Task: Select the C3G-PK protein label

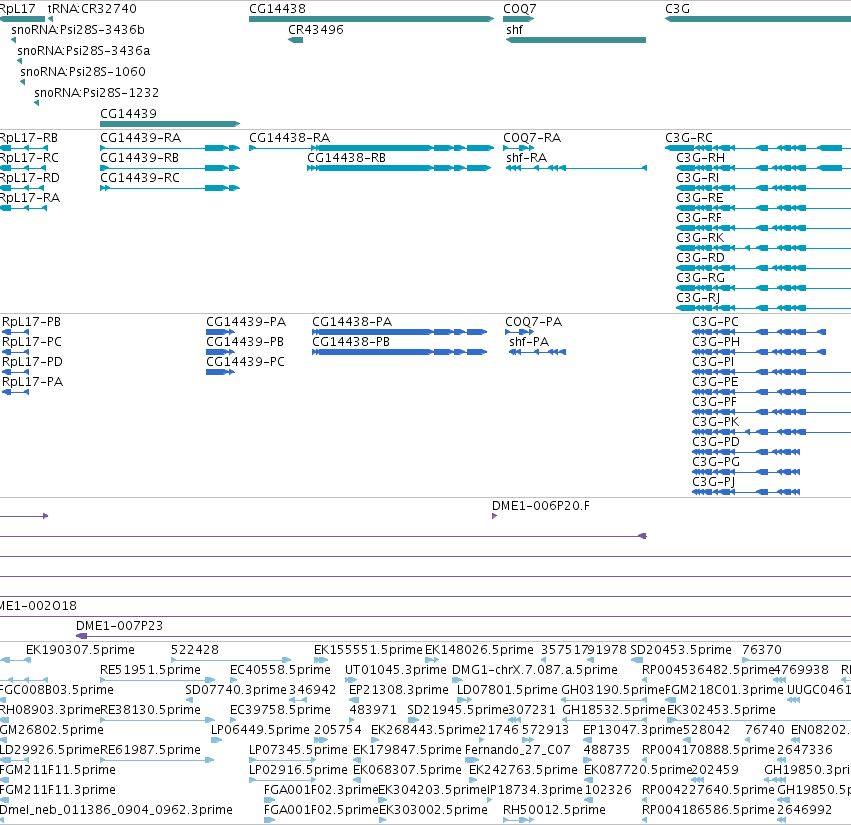Action: 716,422
